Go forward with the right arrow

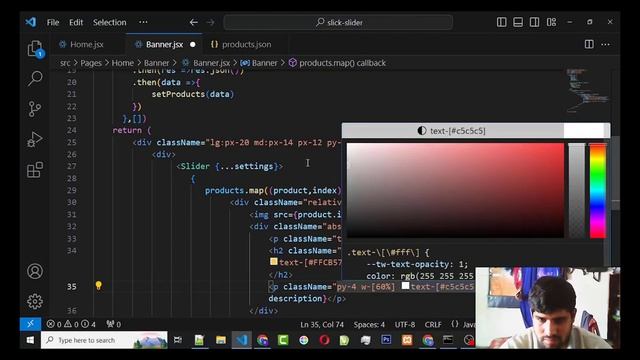pyautogui.click(x=211, y=22)
